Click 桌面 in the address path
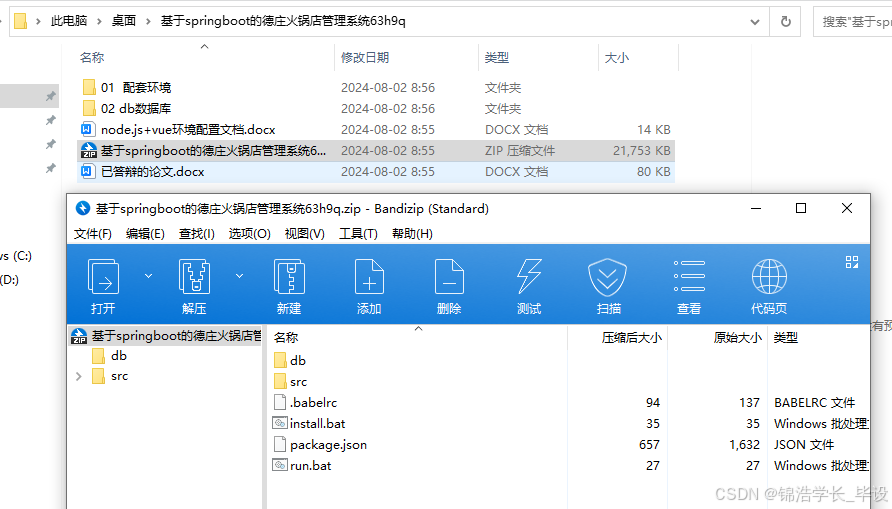 (123, 21)
